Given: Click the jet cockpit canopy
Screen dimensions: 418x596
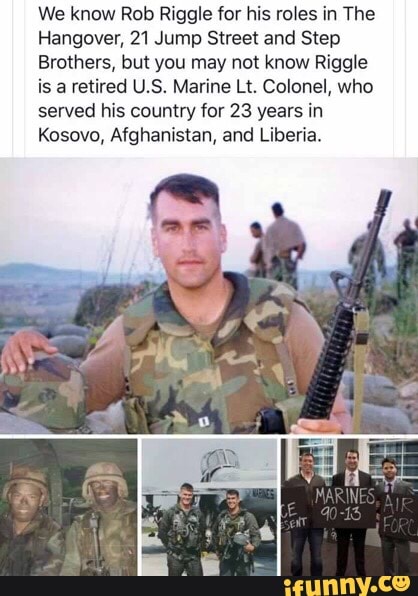Looking at the screenshot, I should [220, 462].
